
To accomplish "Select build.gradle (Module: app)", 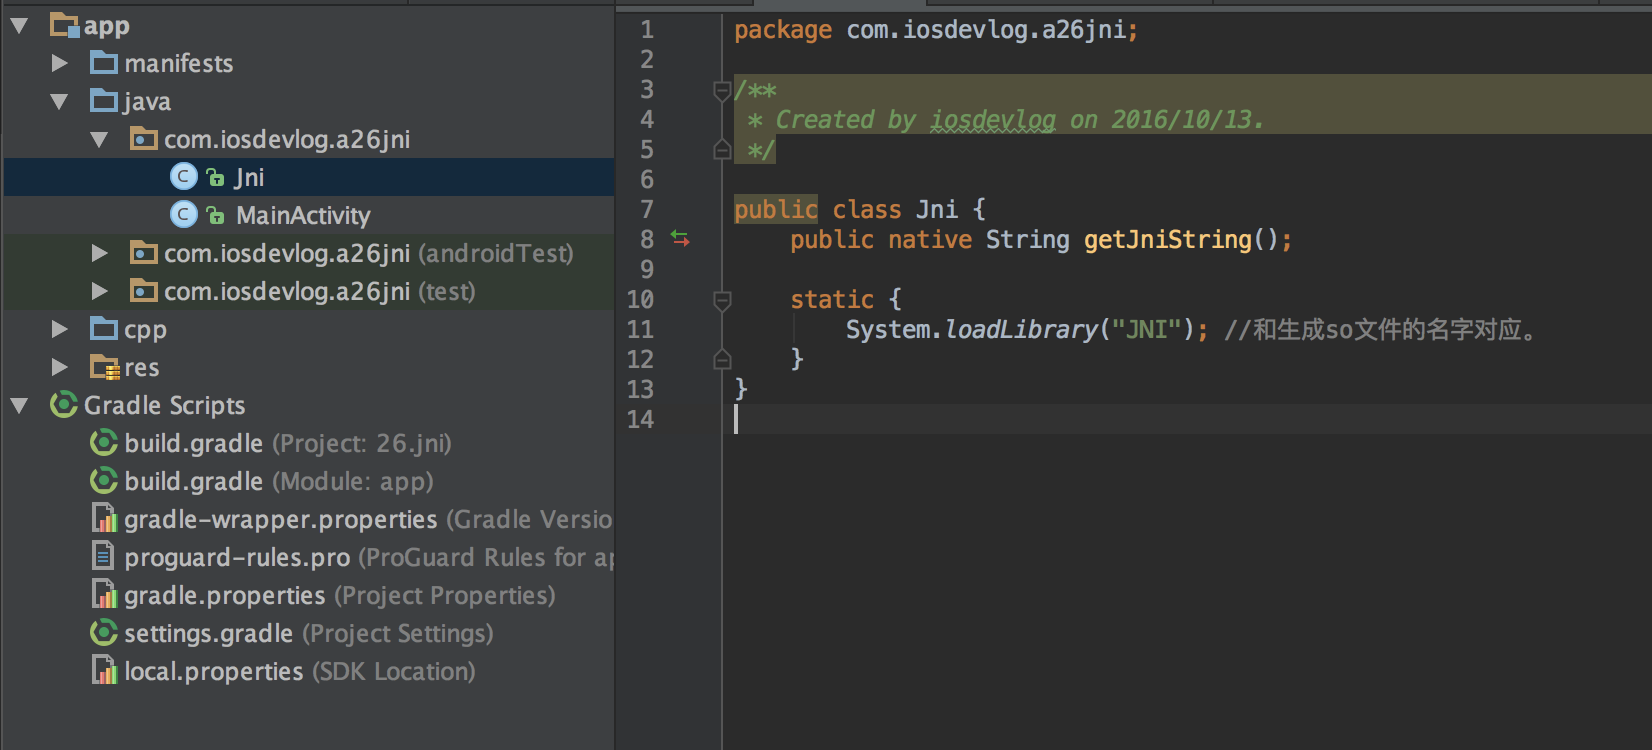I will click(x=279, y=481).
